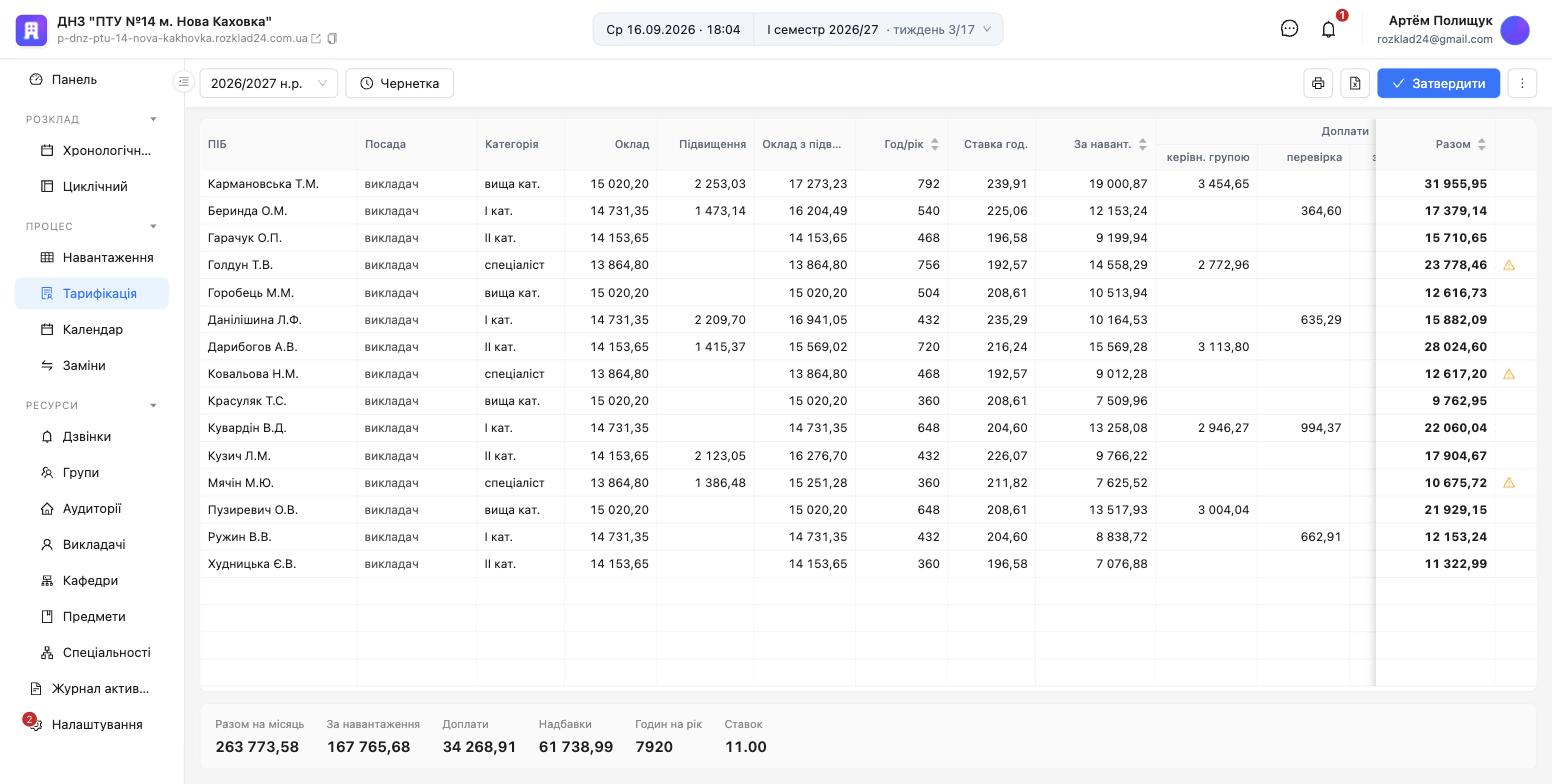Go to Панель in sidebar
Screen dimensions: 1552x784
pos(92,79)
